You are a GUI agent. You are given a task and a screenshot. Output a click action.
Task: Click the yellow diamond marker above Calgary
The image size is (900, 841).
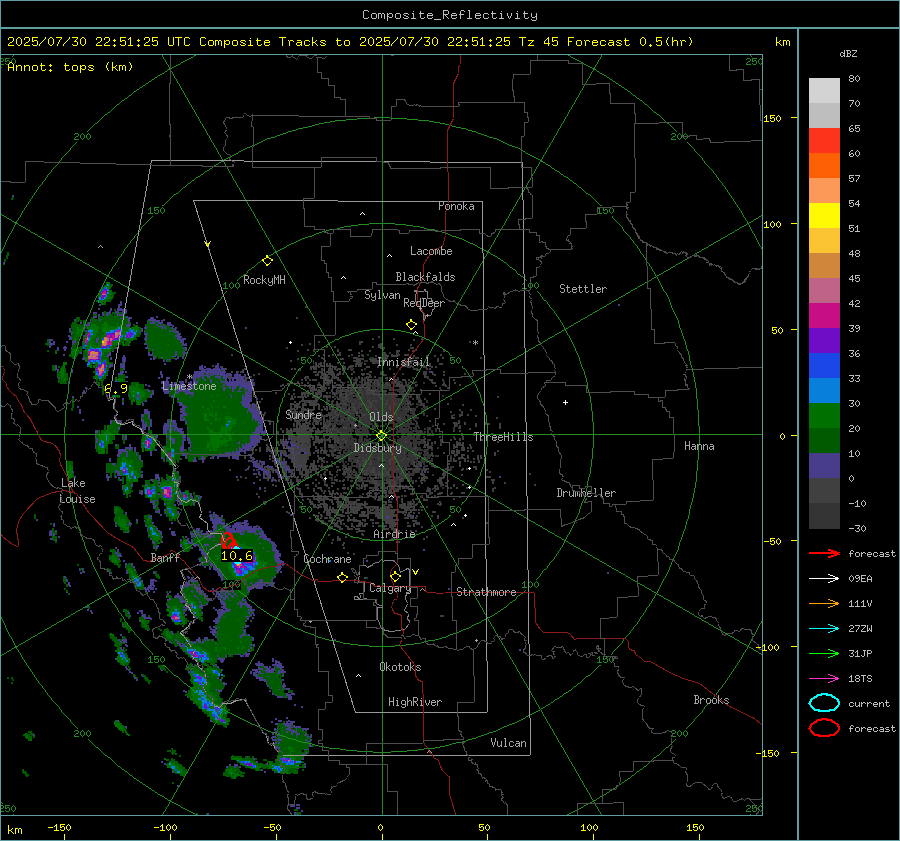[395, 576]
